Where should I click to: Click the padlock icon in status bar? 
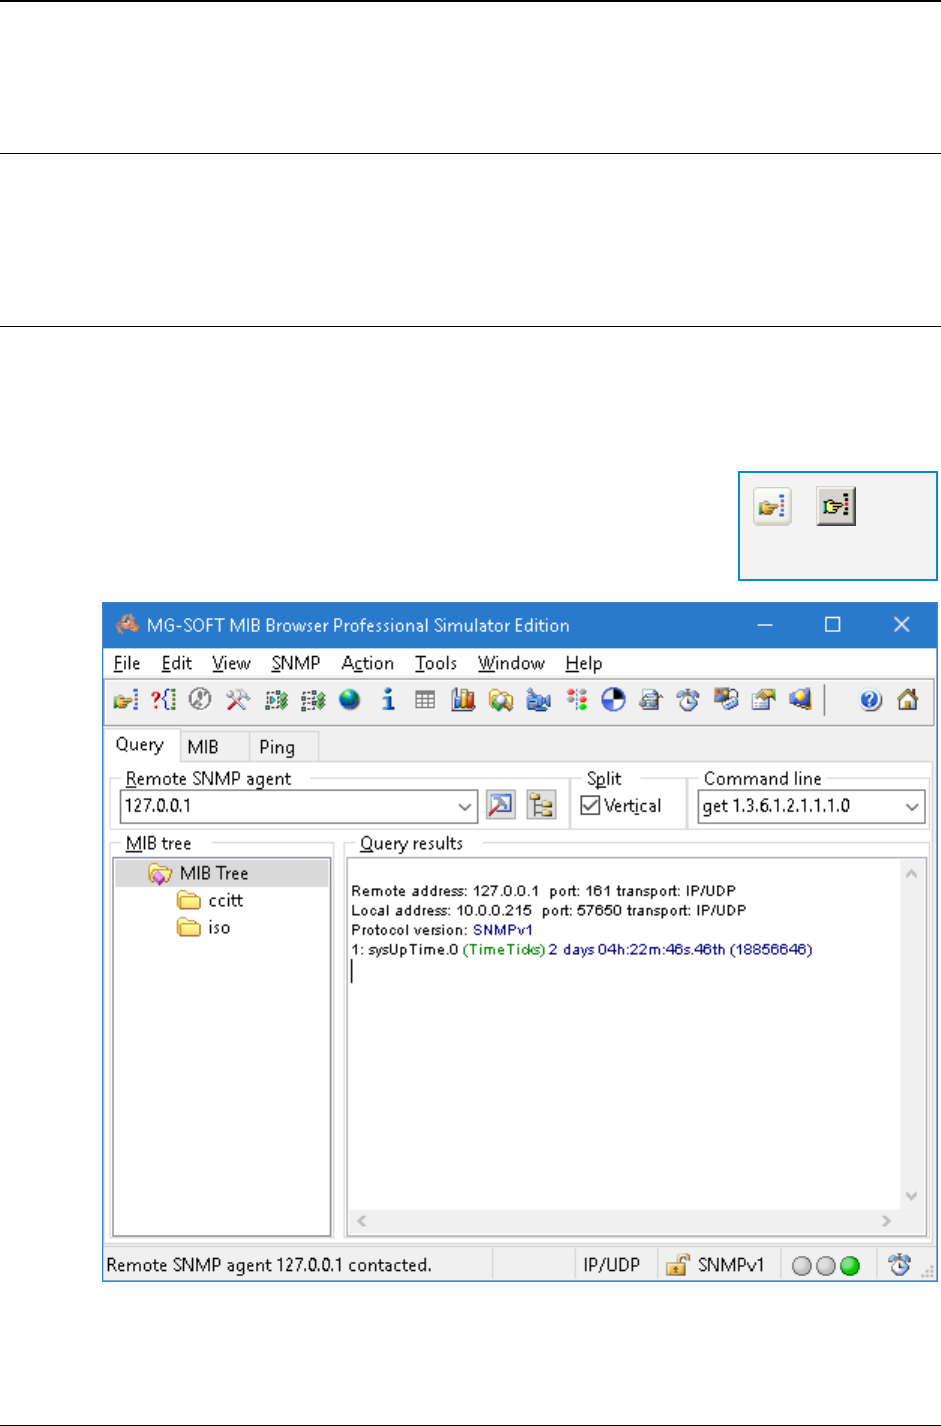(x=677, y=1265)
